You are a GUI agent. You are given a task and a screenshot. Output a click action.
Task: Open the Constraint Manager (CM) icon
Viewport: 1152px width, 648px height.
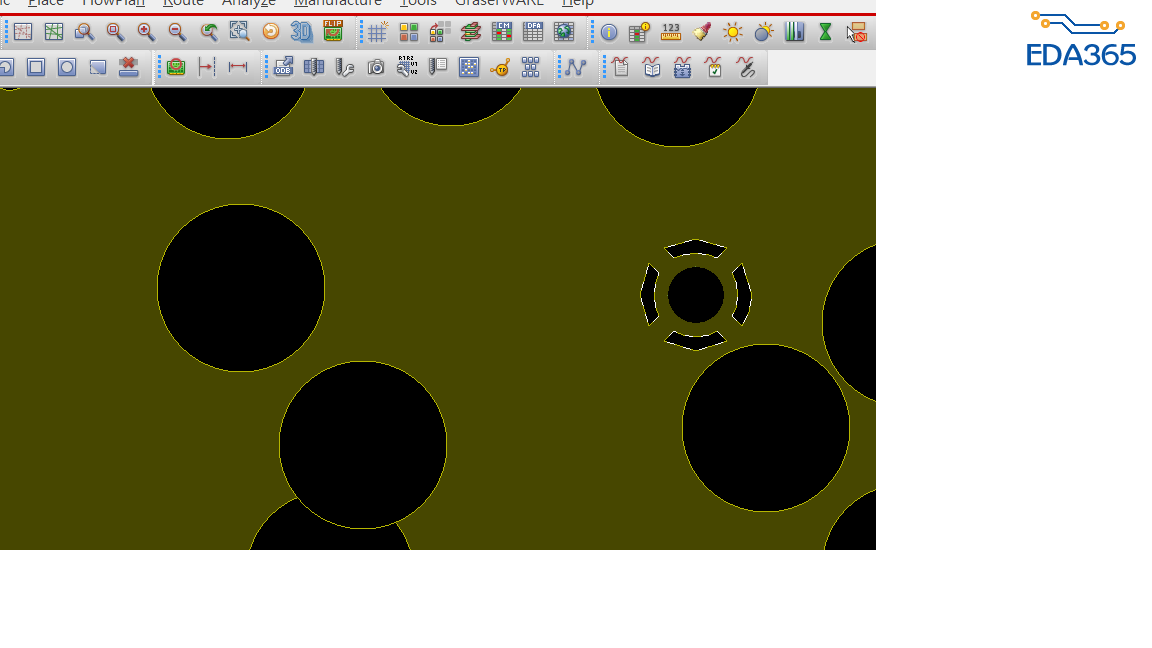coord(502,32)
